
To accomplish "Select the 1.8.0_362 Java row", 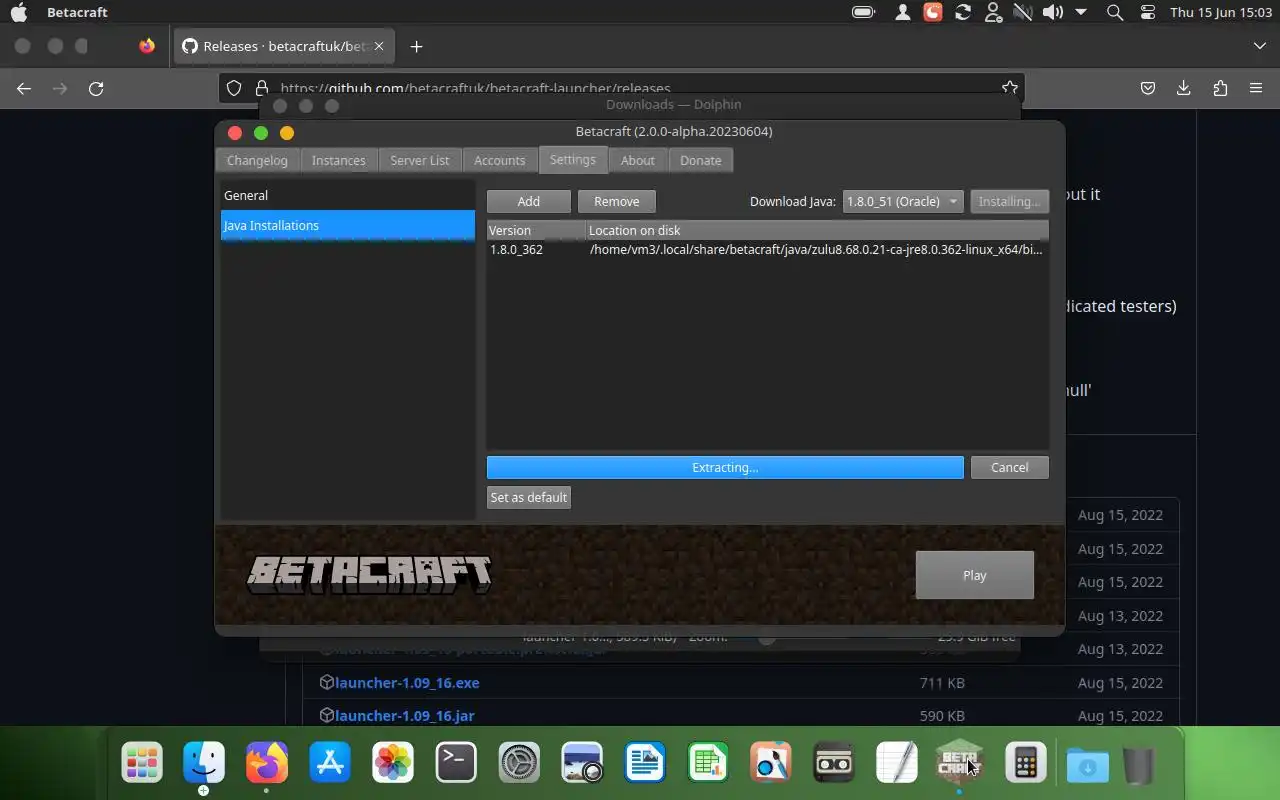I will [767, 249].
